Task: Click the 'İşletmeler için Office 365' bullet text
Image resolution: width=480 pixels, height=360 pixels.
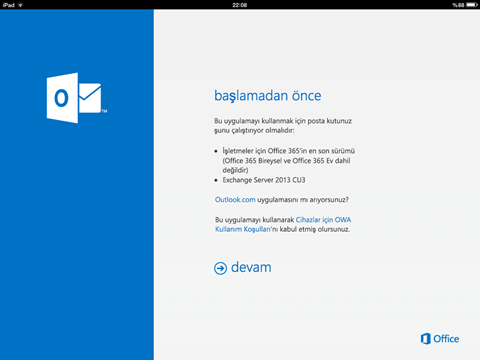Action: [x=289, y=161]
